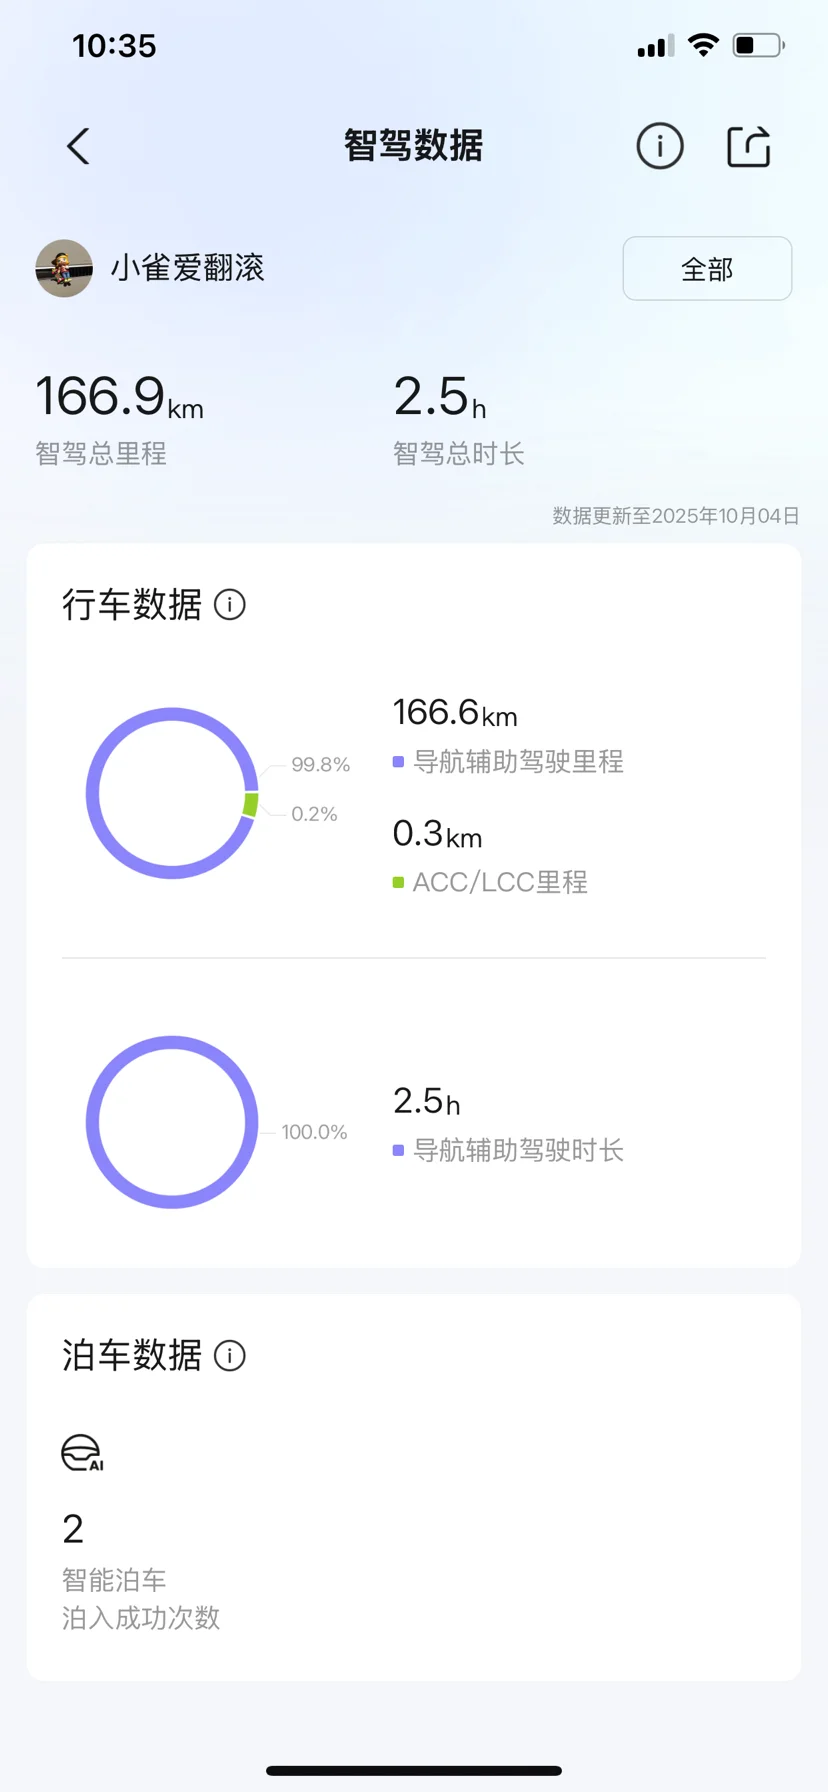Open the info icon in header

tap(660, 147)
